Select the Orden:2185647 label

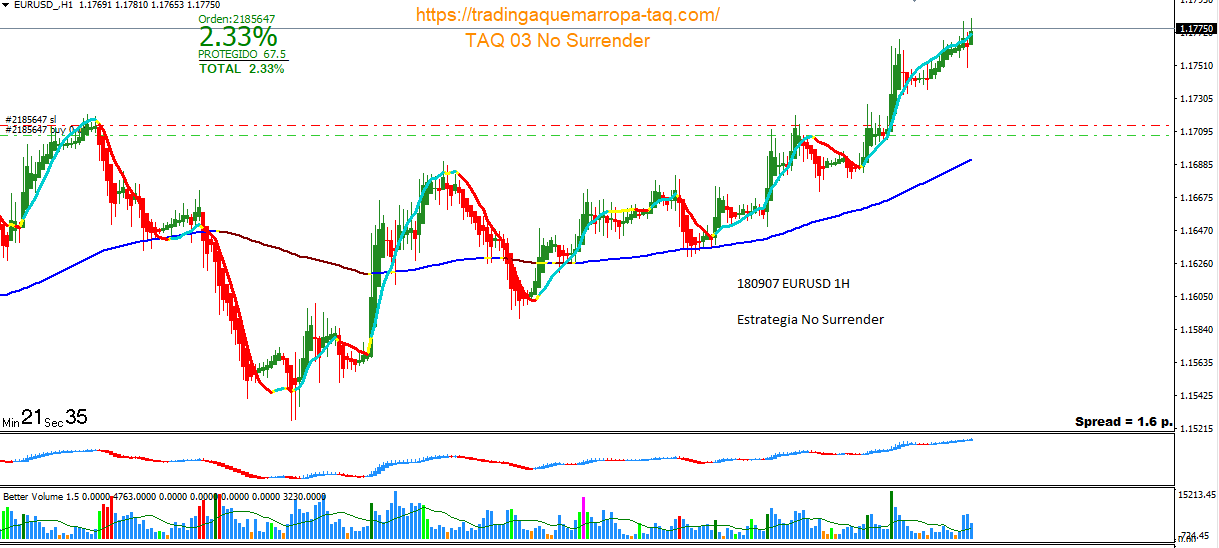pos(237,19)
